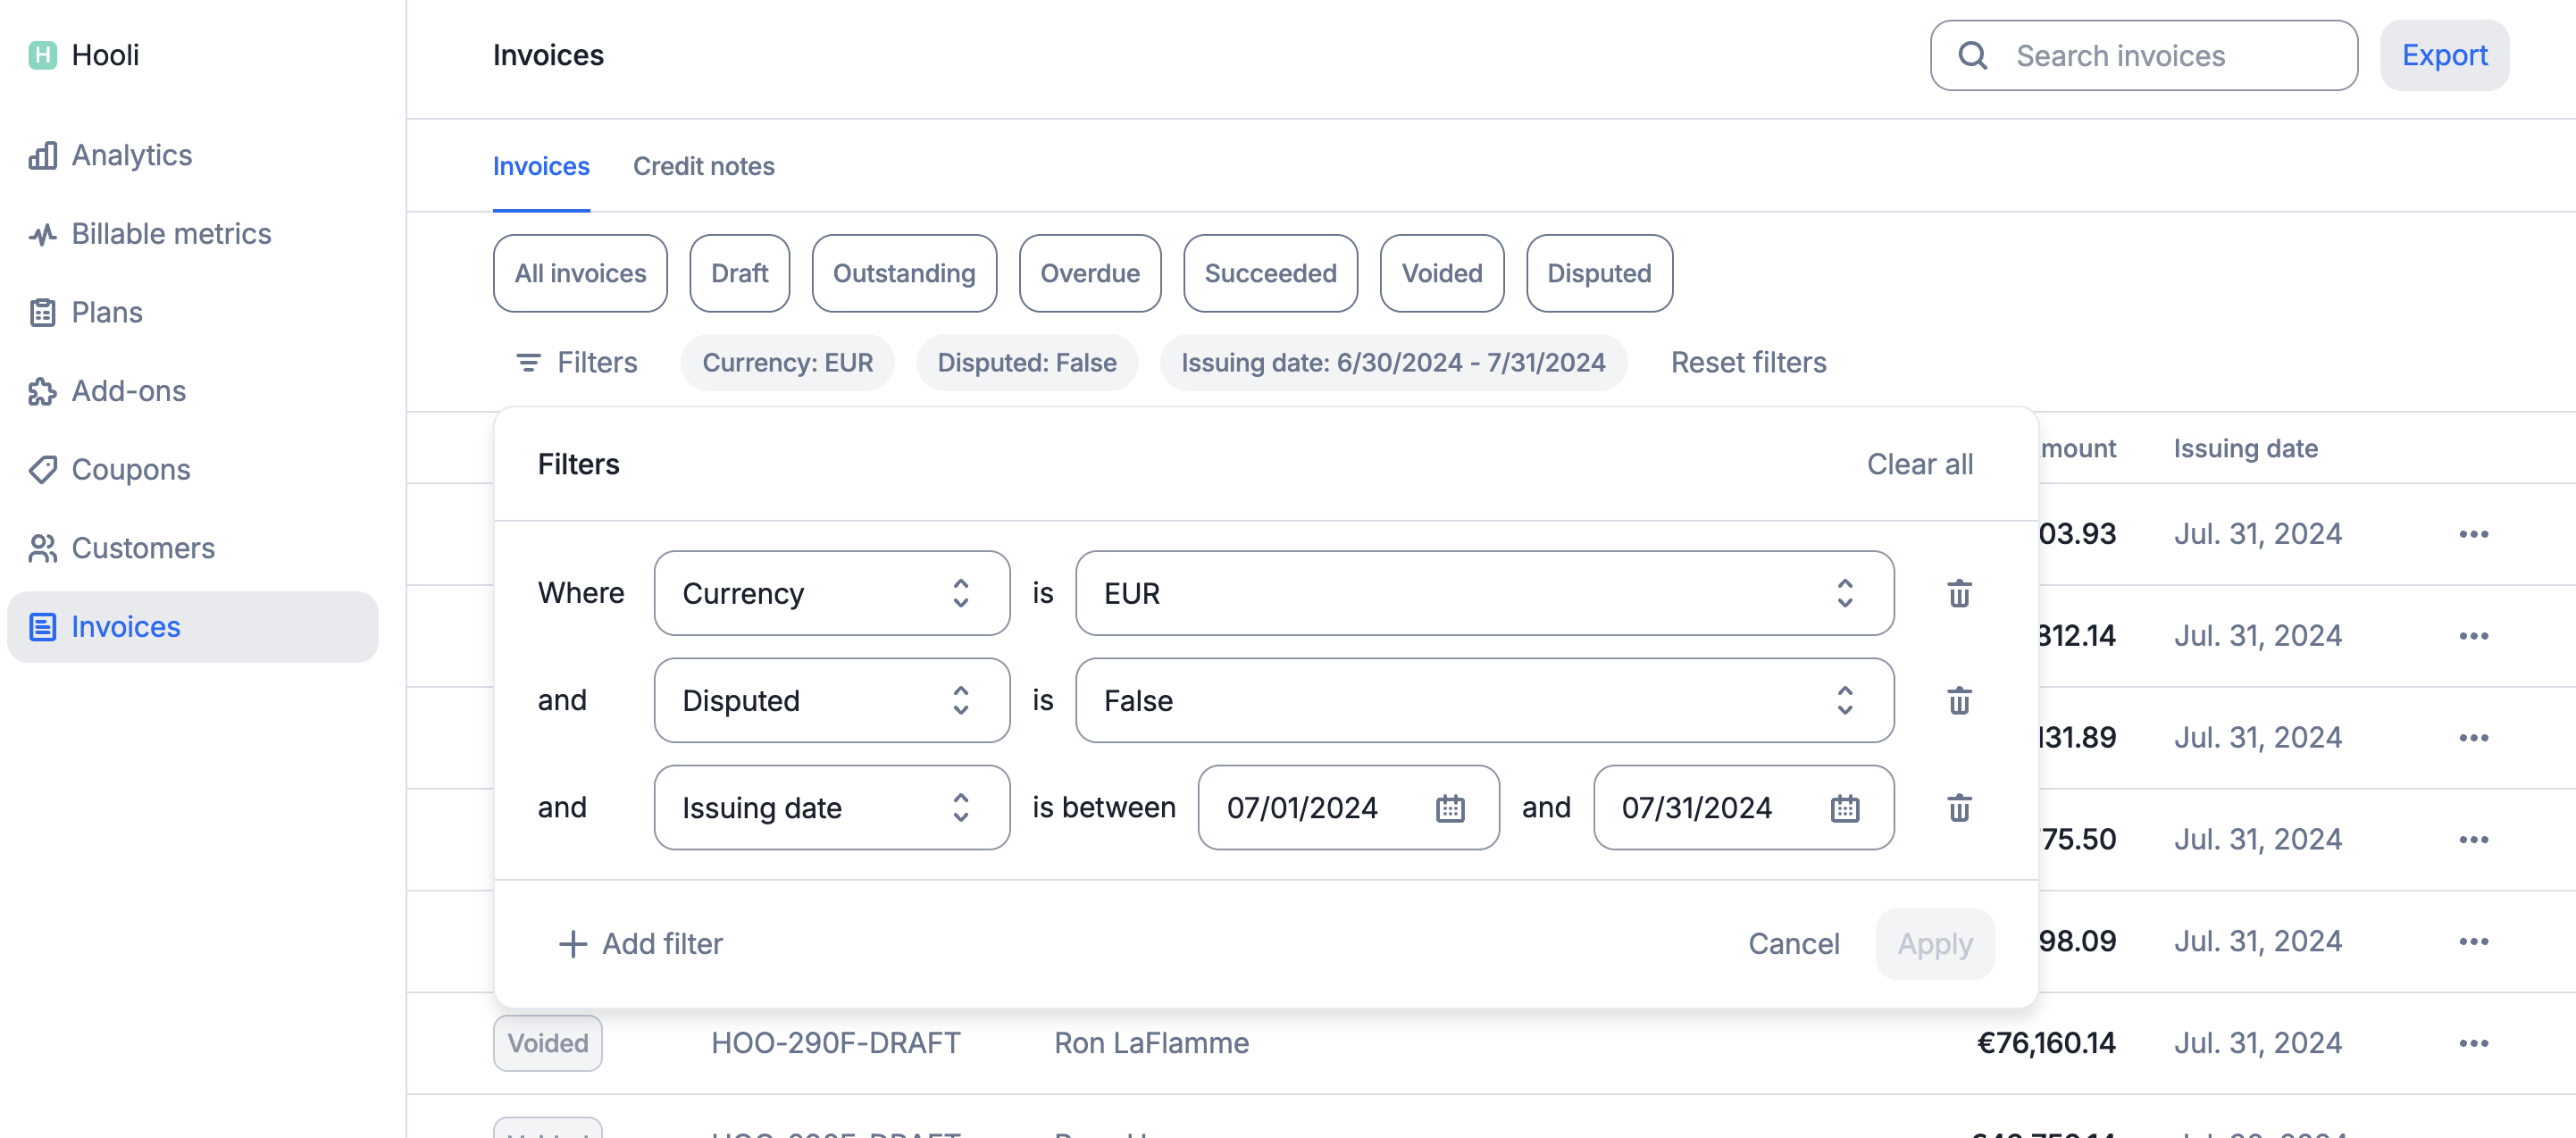Open the False value dropdown
Image resolution: width=2576 pixels, height=1138 pixels.
[1484, 700]
